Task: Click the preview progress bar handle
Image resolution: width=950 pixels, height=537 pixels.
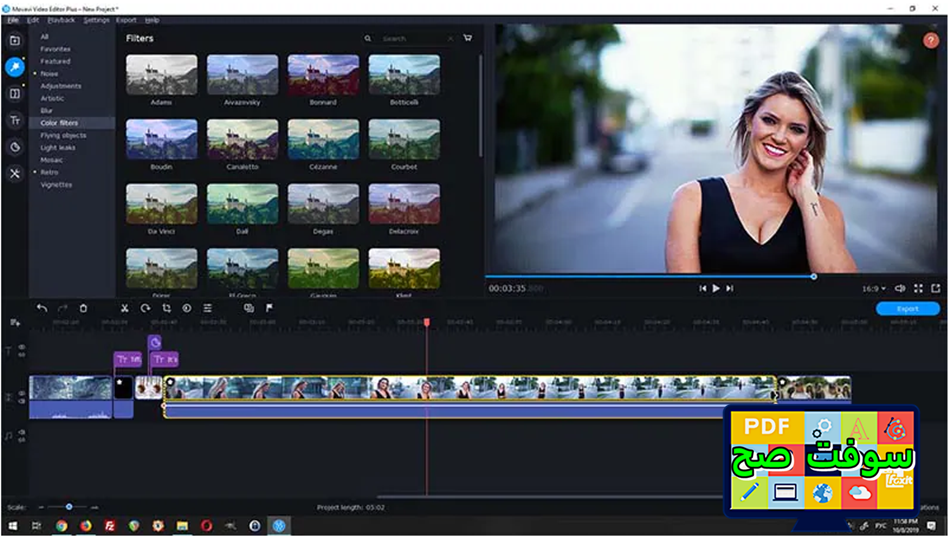Action: 814,276
